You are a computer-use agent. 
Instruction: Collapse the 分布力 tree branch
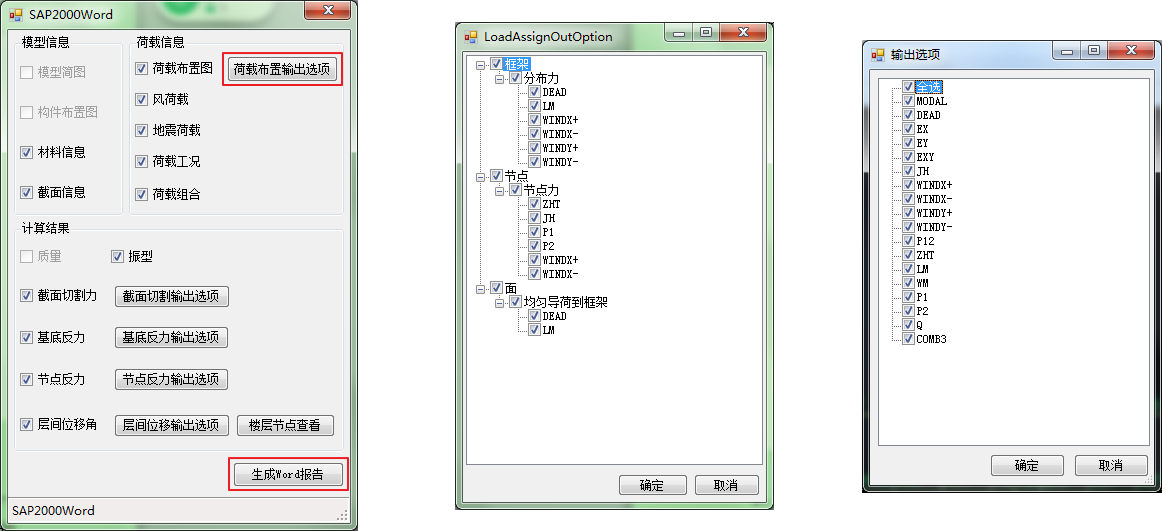(x=500, y=78)
